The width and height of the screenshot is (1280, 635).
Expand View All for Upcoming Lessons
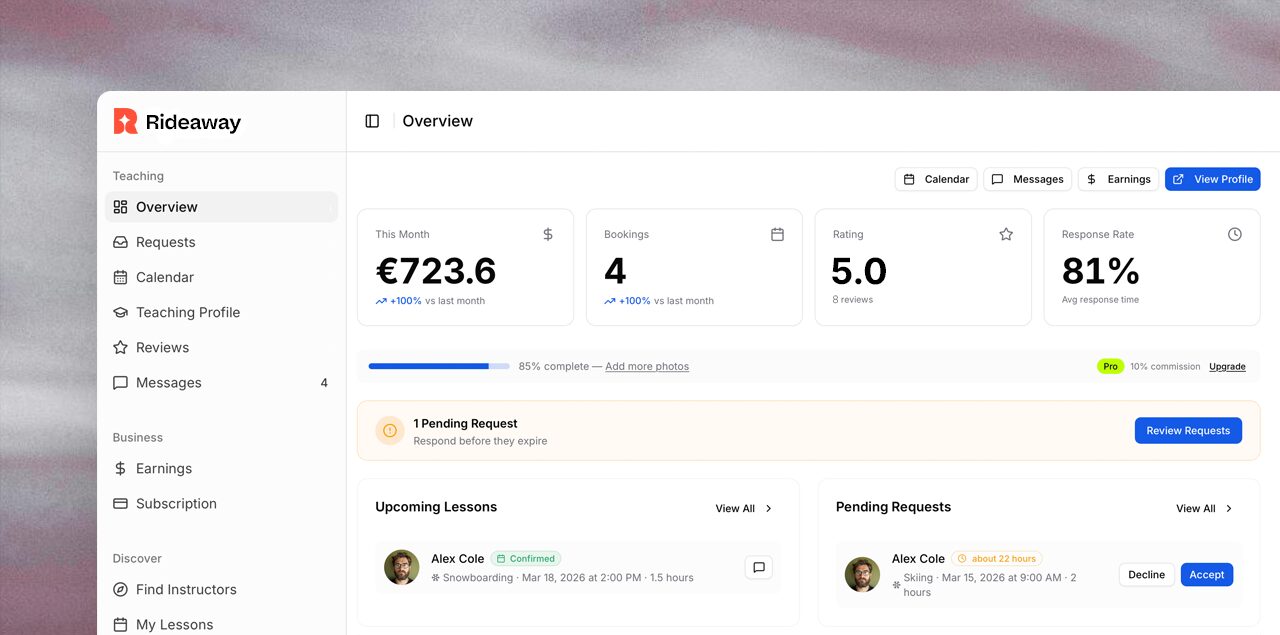pos(743,508)
